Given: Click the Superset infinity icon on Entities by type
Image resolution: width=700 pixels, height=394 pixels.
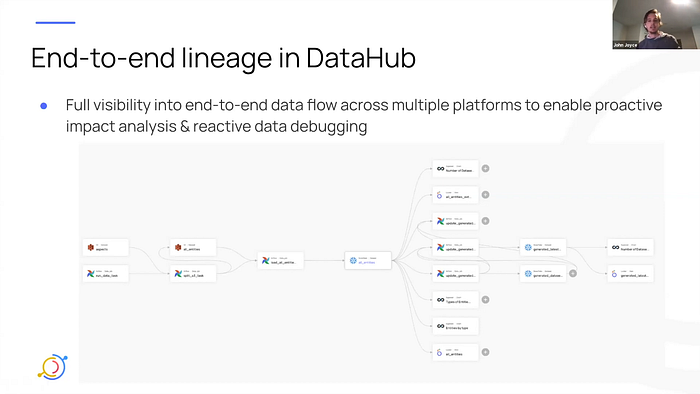Looking at the screenshot, I should click(x=440, y=326).
